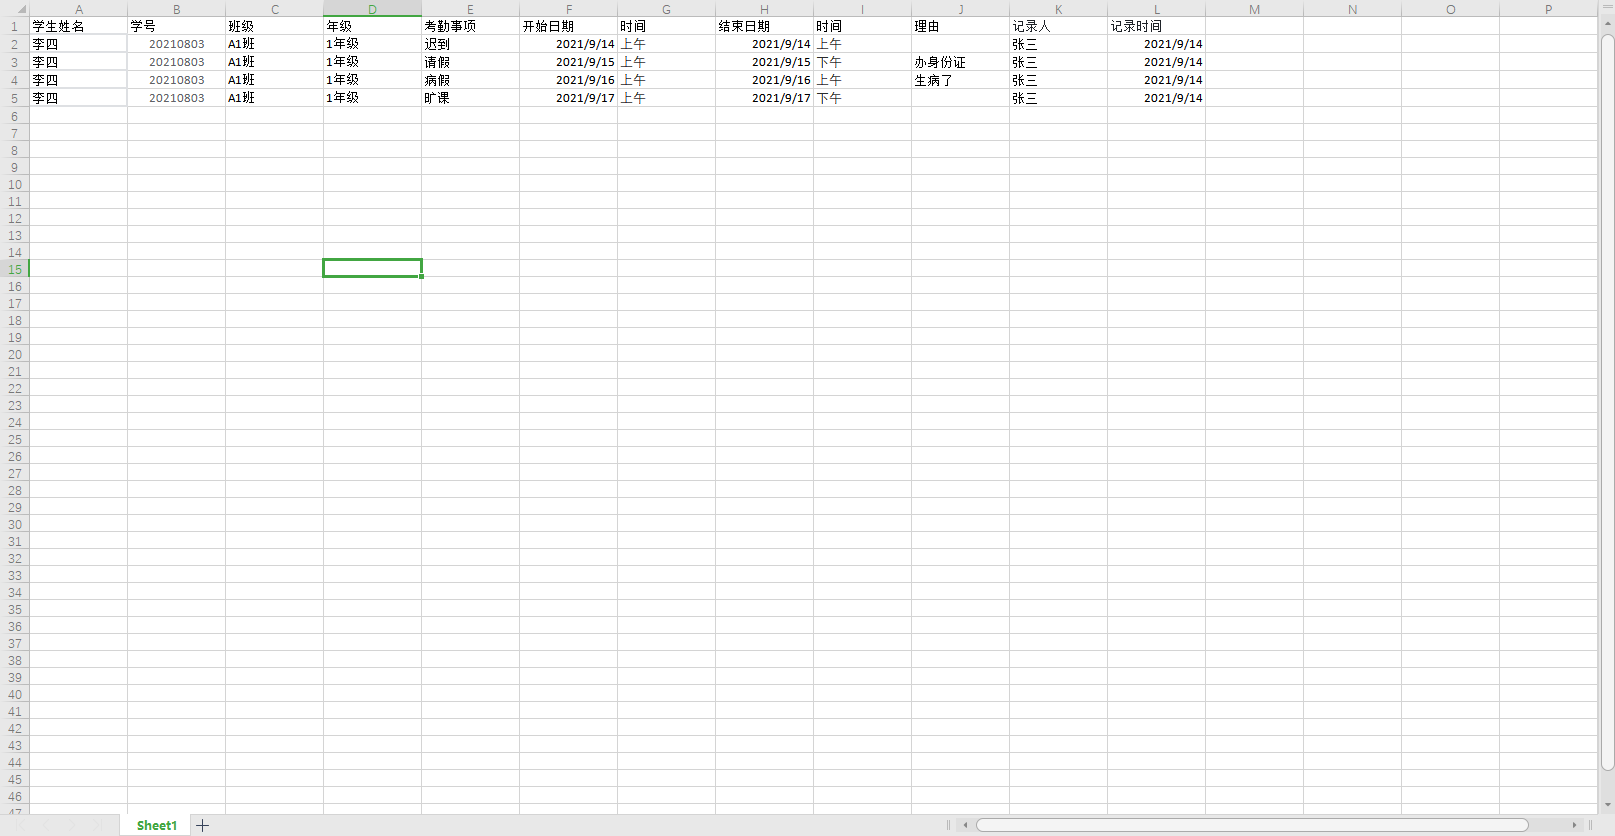This screenshot has width=1615, height=836.
Task: Select column A header
Action: pos(78,9)
